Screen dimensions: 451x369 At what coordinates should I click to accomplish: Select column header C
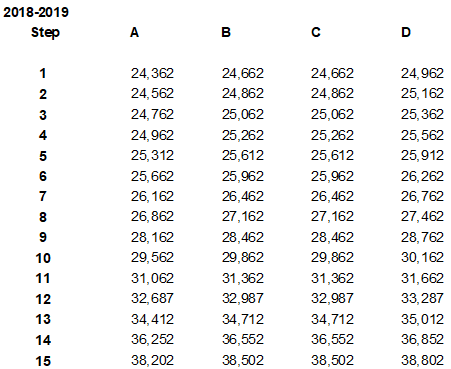click(x=316, y=32)
